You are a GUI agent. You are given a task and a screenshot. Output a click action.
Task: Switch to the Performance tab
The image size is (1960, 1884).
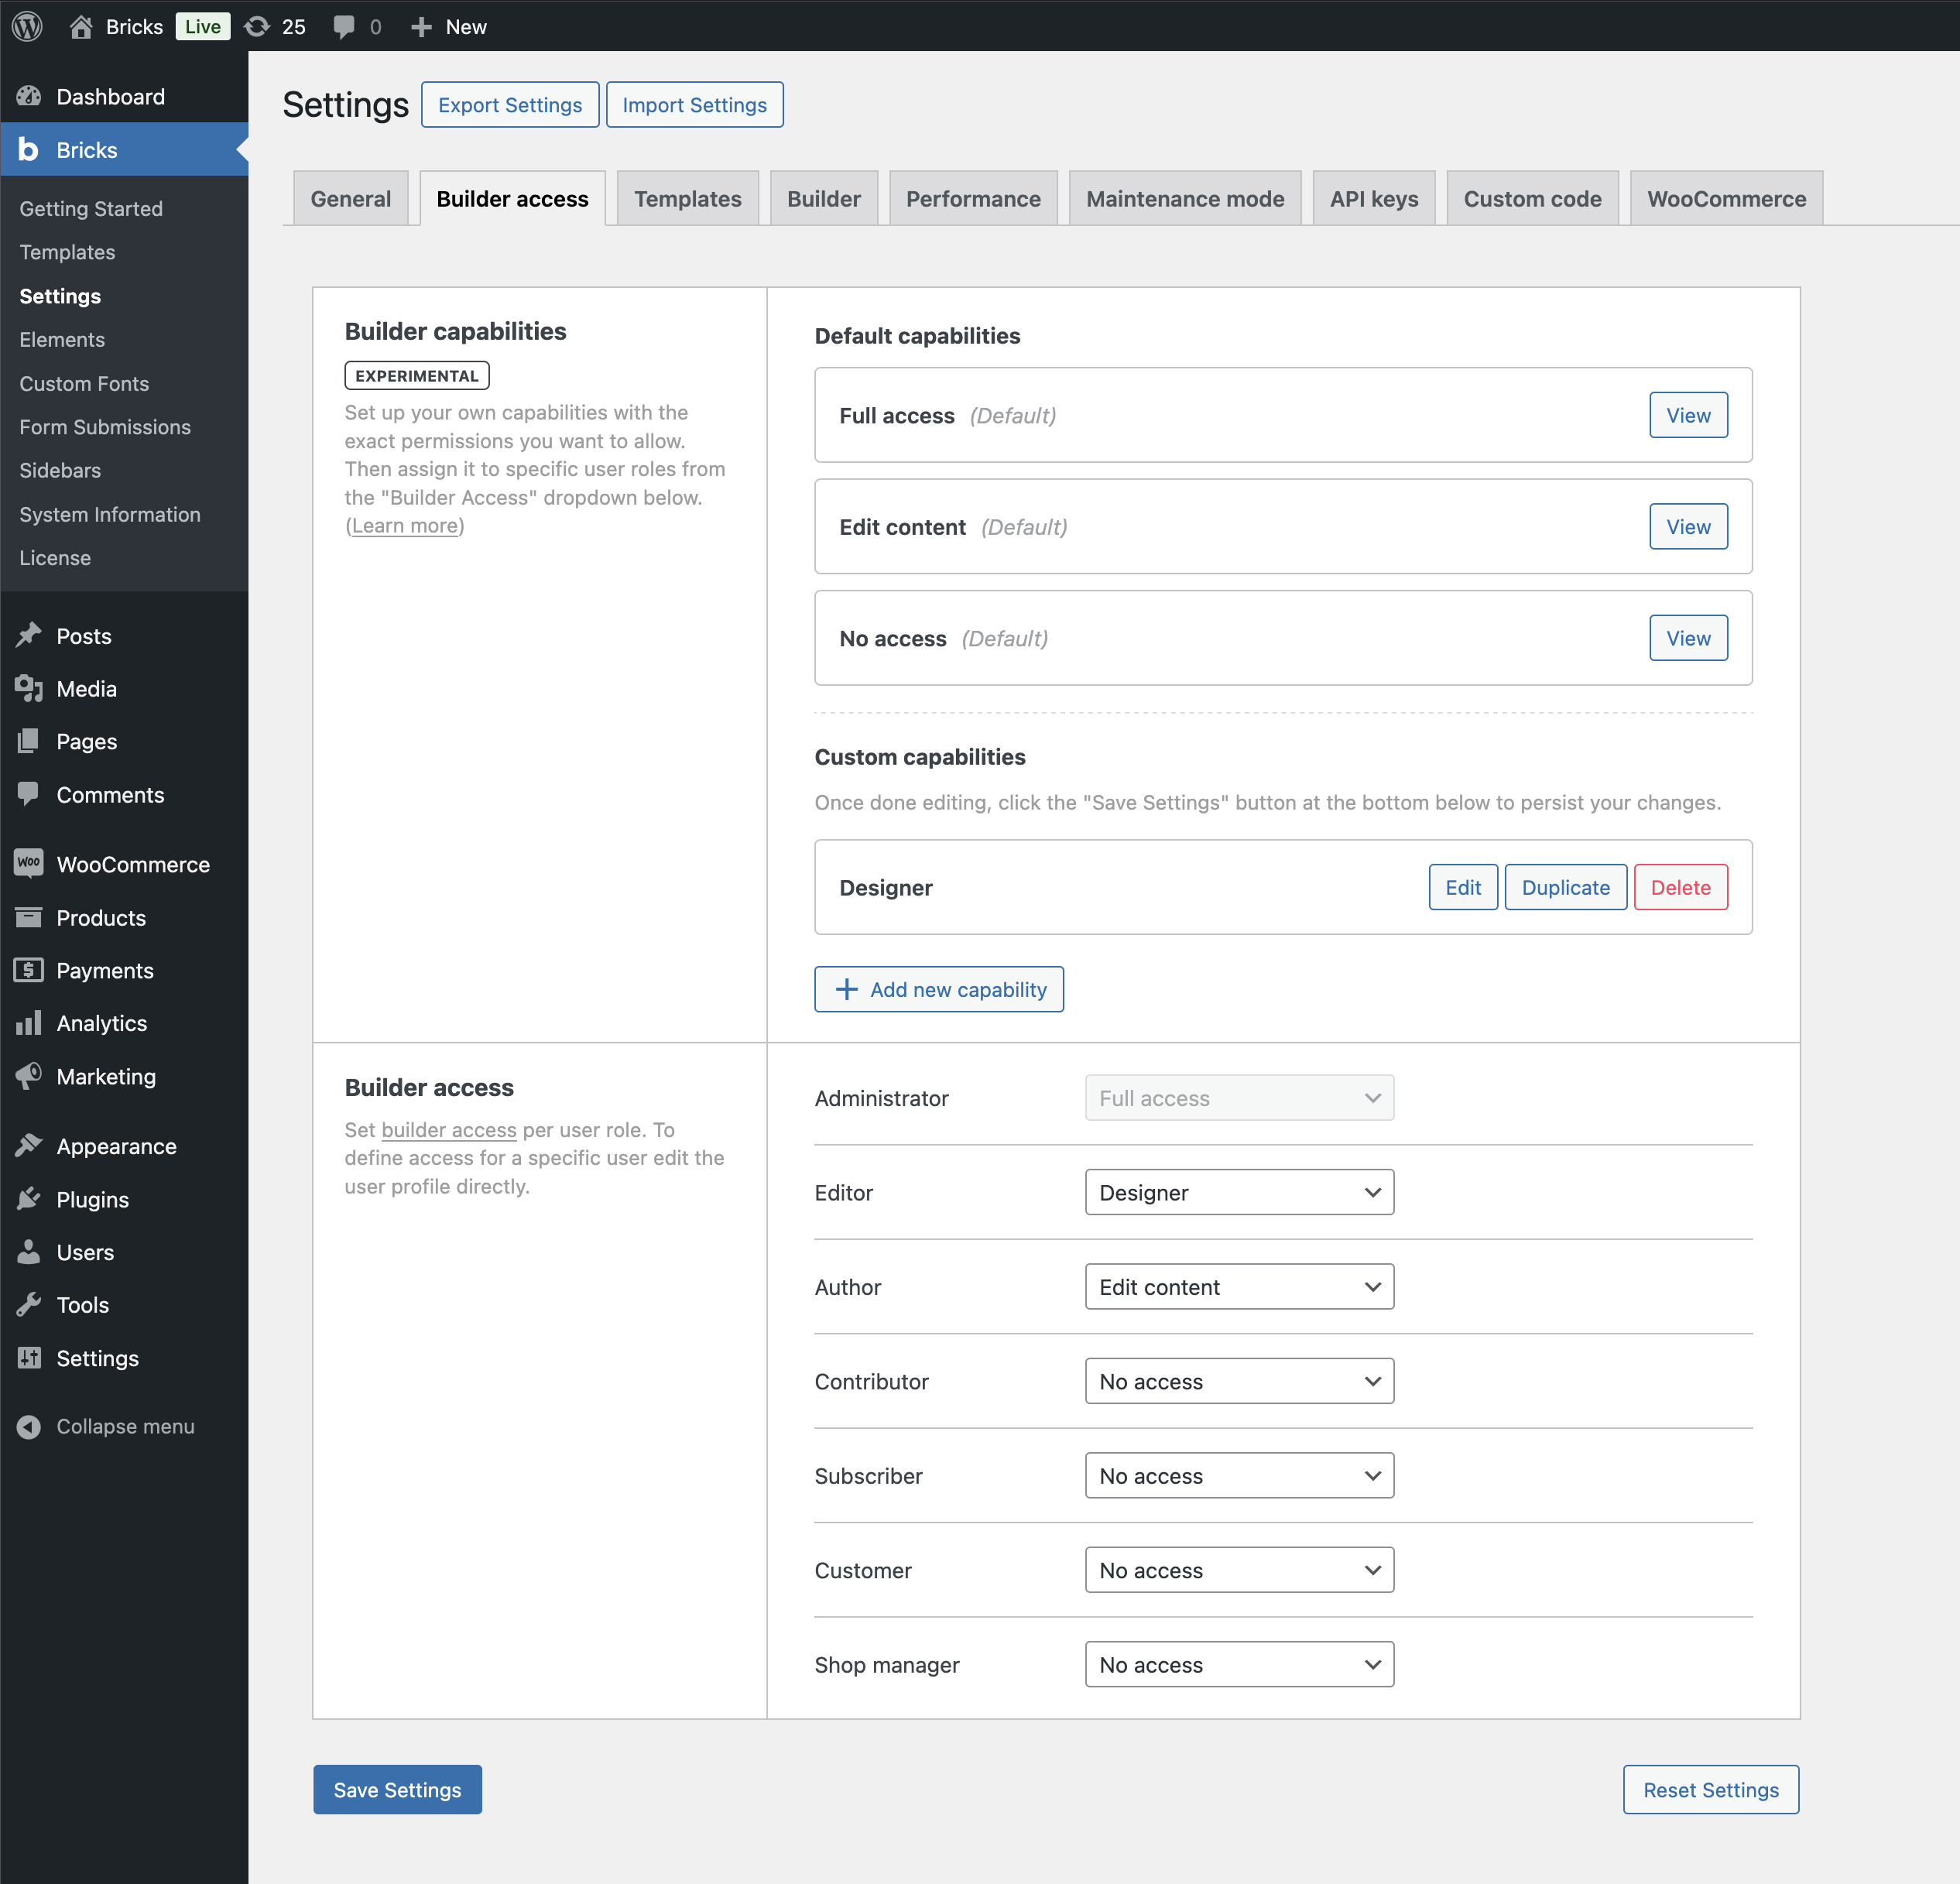pyautogui.click(x=972, y=199)
